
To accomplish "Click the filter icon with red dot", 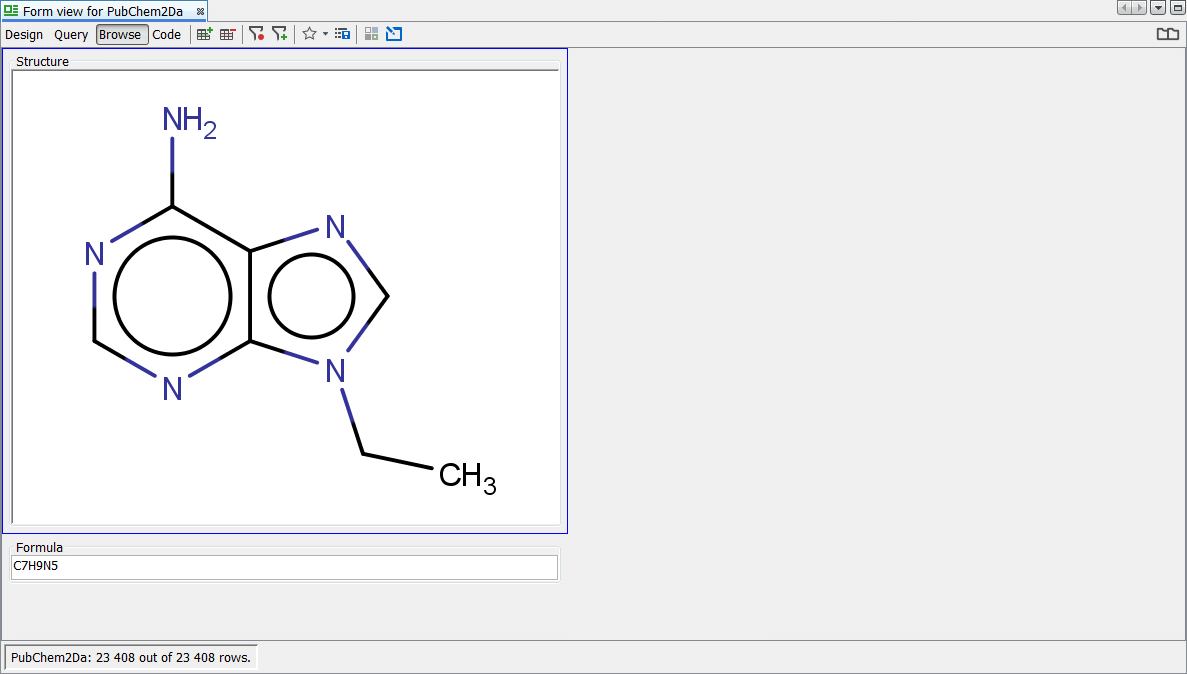I will coord(256,34).
